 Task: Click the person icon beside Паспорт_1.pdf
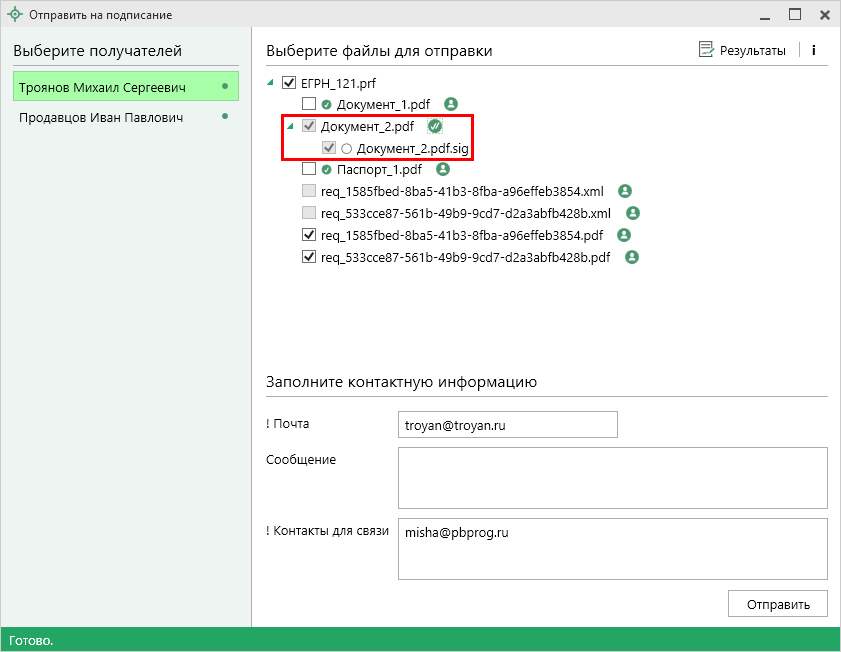pyautogui.click(x=443, y=170)
